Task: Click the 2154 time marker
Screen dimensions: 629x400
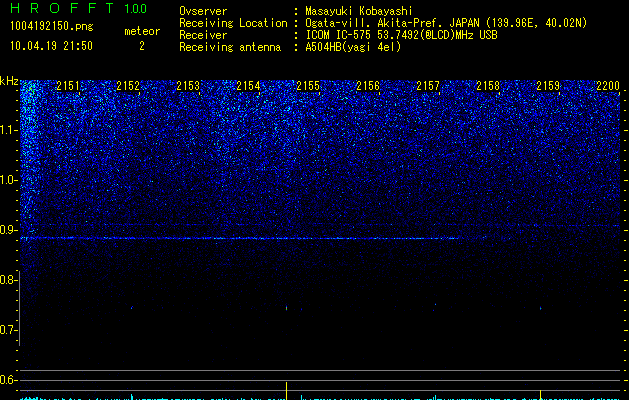Action: 248,86
